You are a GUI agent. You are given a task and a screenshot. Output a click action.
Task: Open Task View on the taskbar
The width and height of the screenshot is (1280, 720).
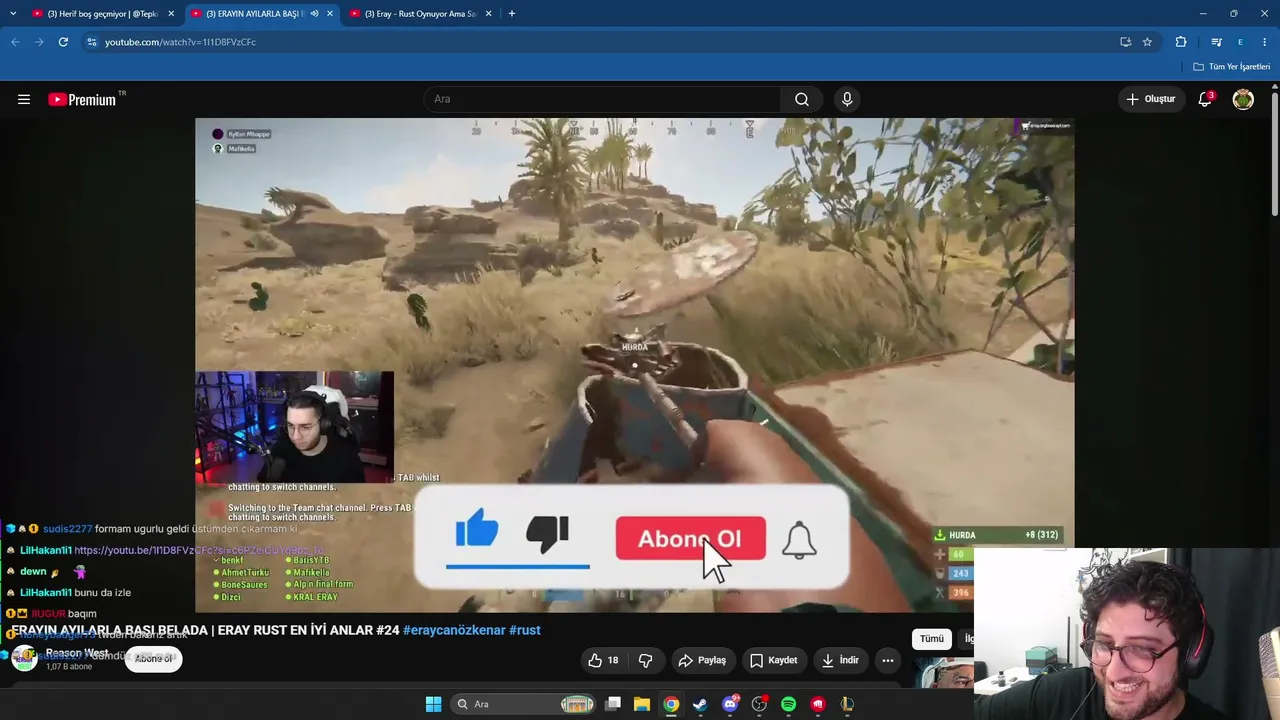pyautogui.click(x=613, y=704)
